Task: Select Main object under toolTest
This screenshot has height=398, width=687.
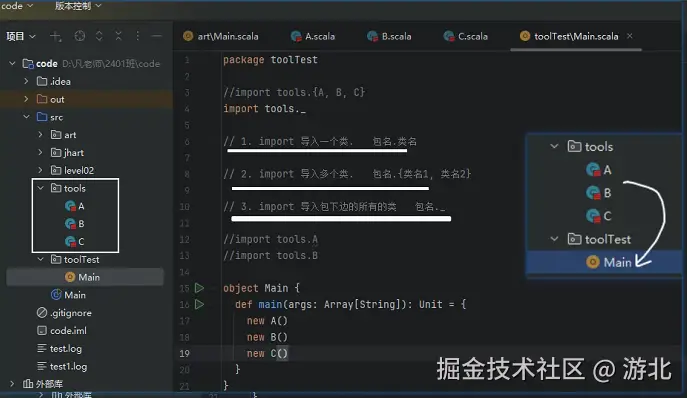Action: (82, 277)
